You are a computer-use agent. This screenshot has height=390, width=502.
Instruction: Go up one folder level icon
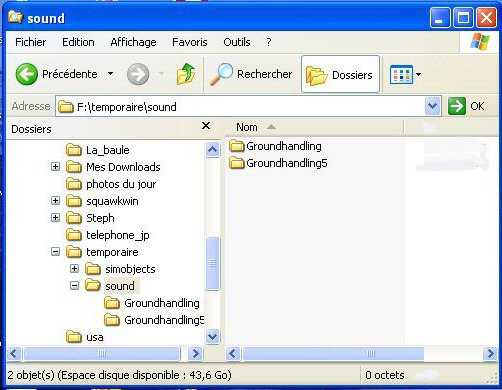click(x=186, y=74)
